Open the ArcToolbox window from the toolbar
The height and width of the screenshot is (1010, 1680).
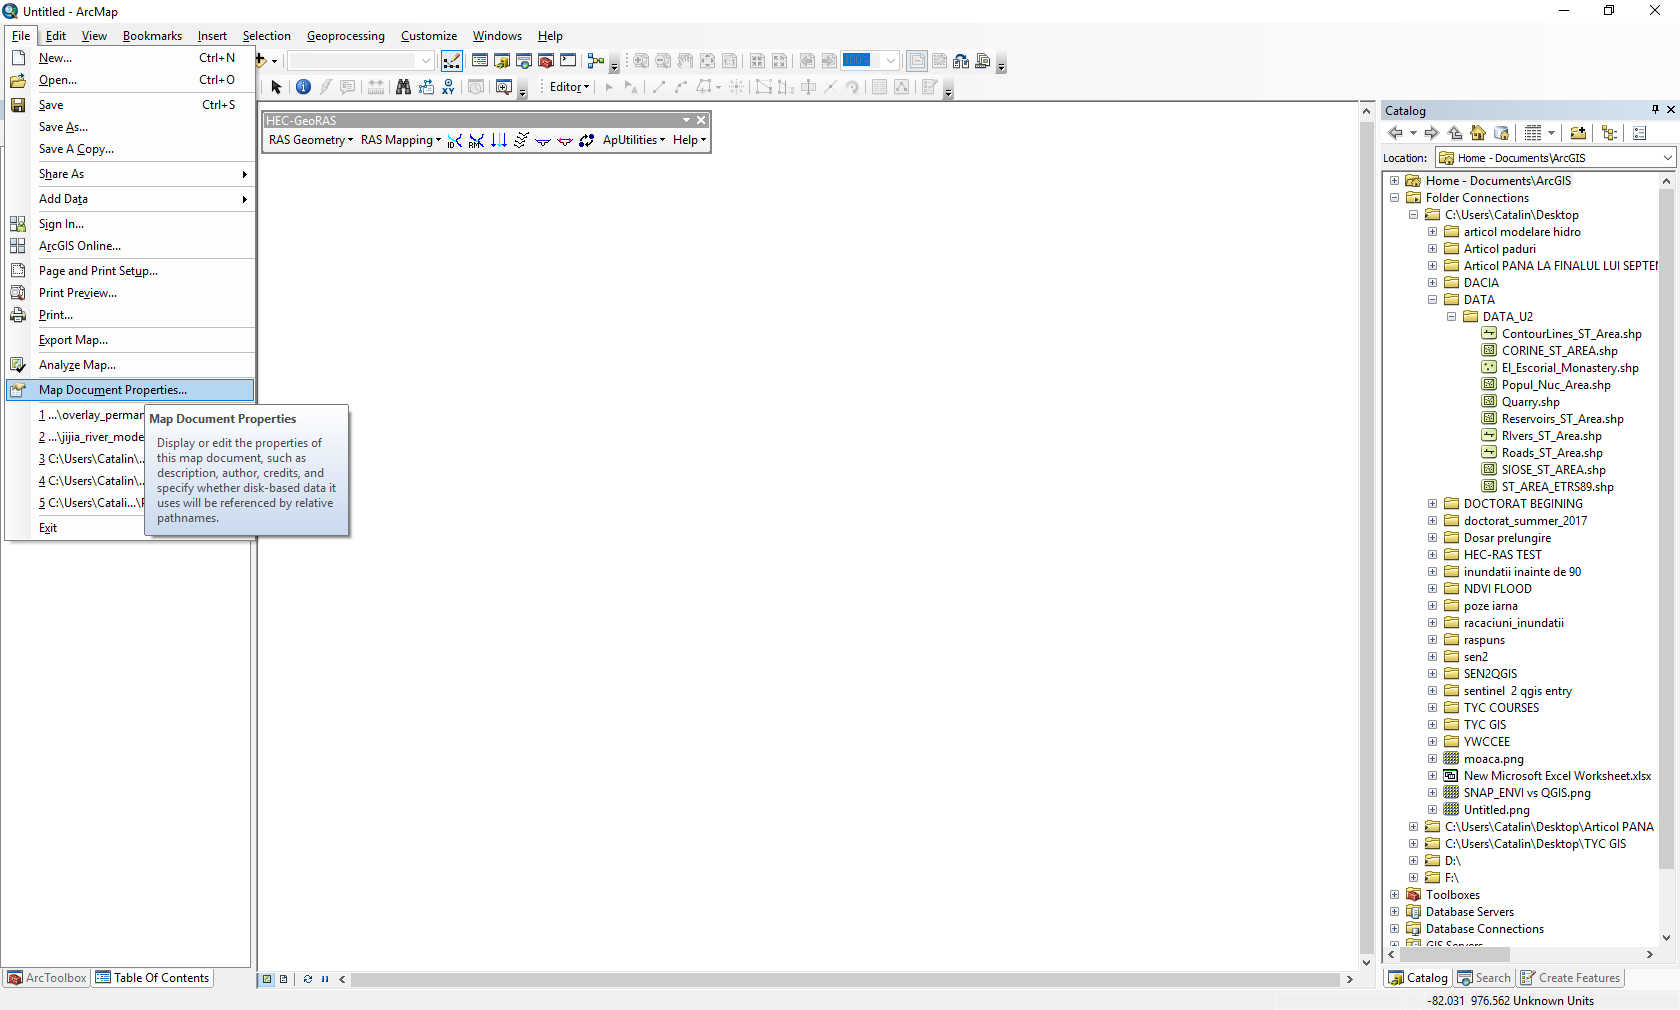pos(546,61)
